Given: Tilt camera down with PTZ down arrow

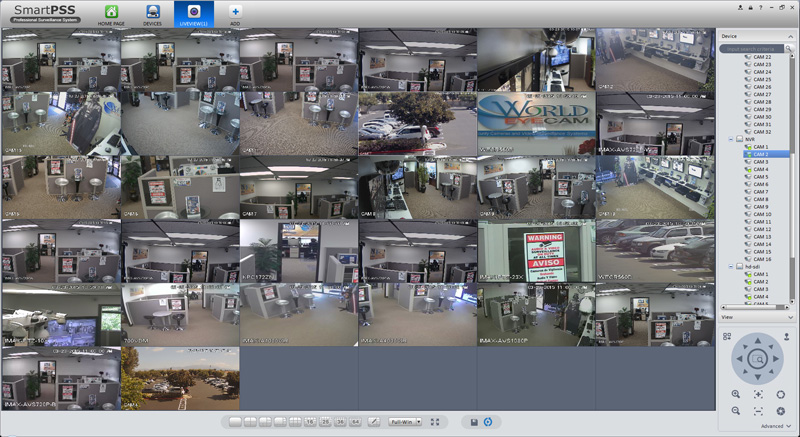Looking at the screenshot, I should [x=758, y=378].
